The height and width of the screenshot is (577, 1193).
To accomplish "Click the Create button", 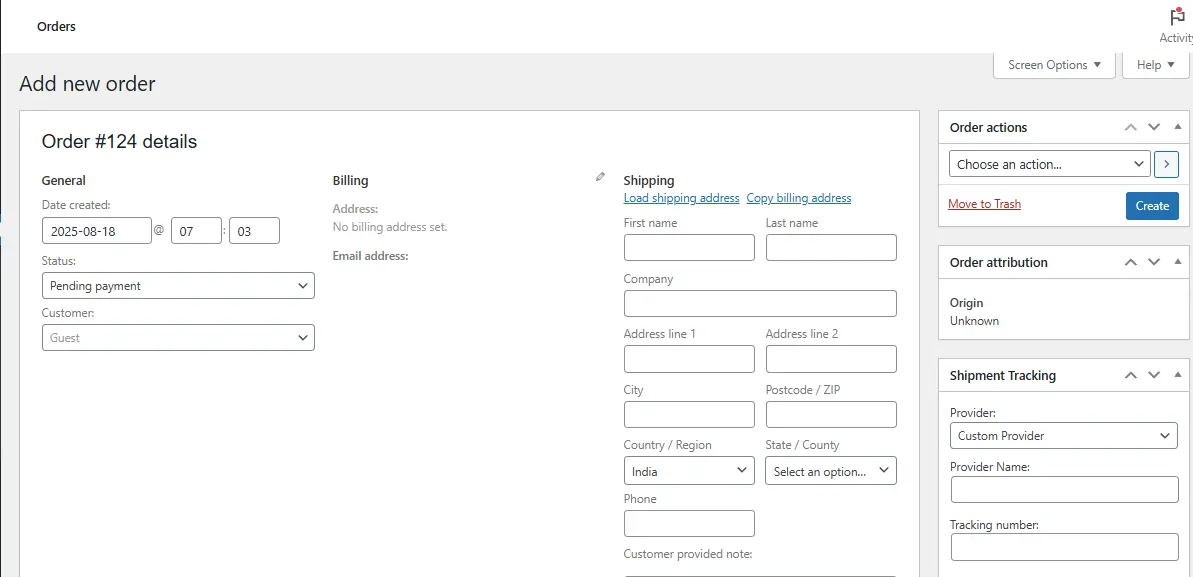I will (x=1152, y=205).
